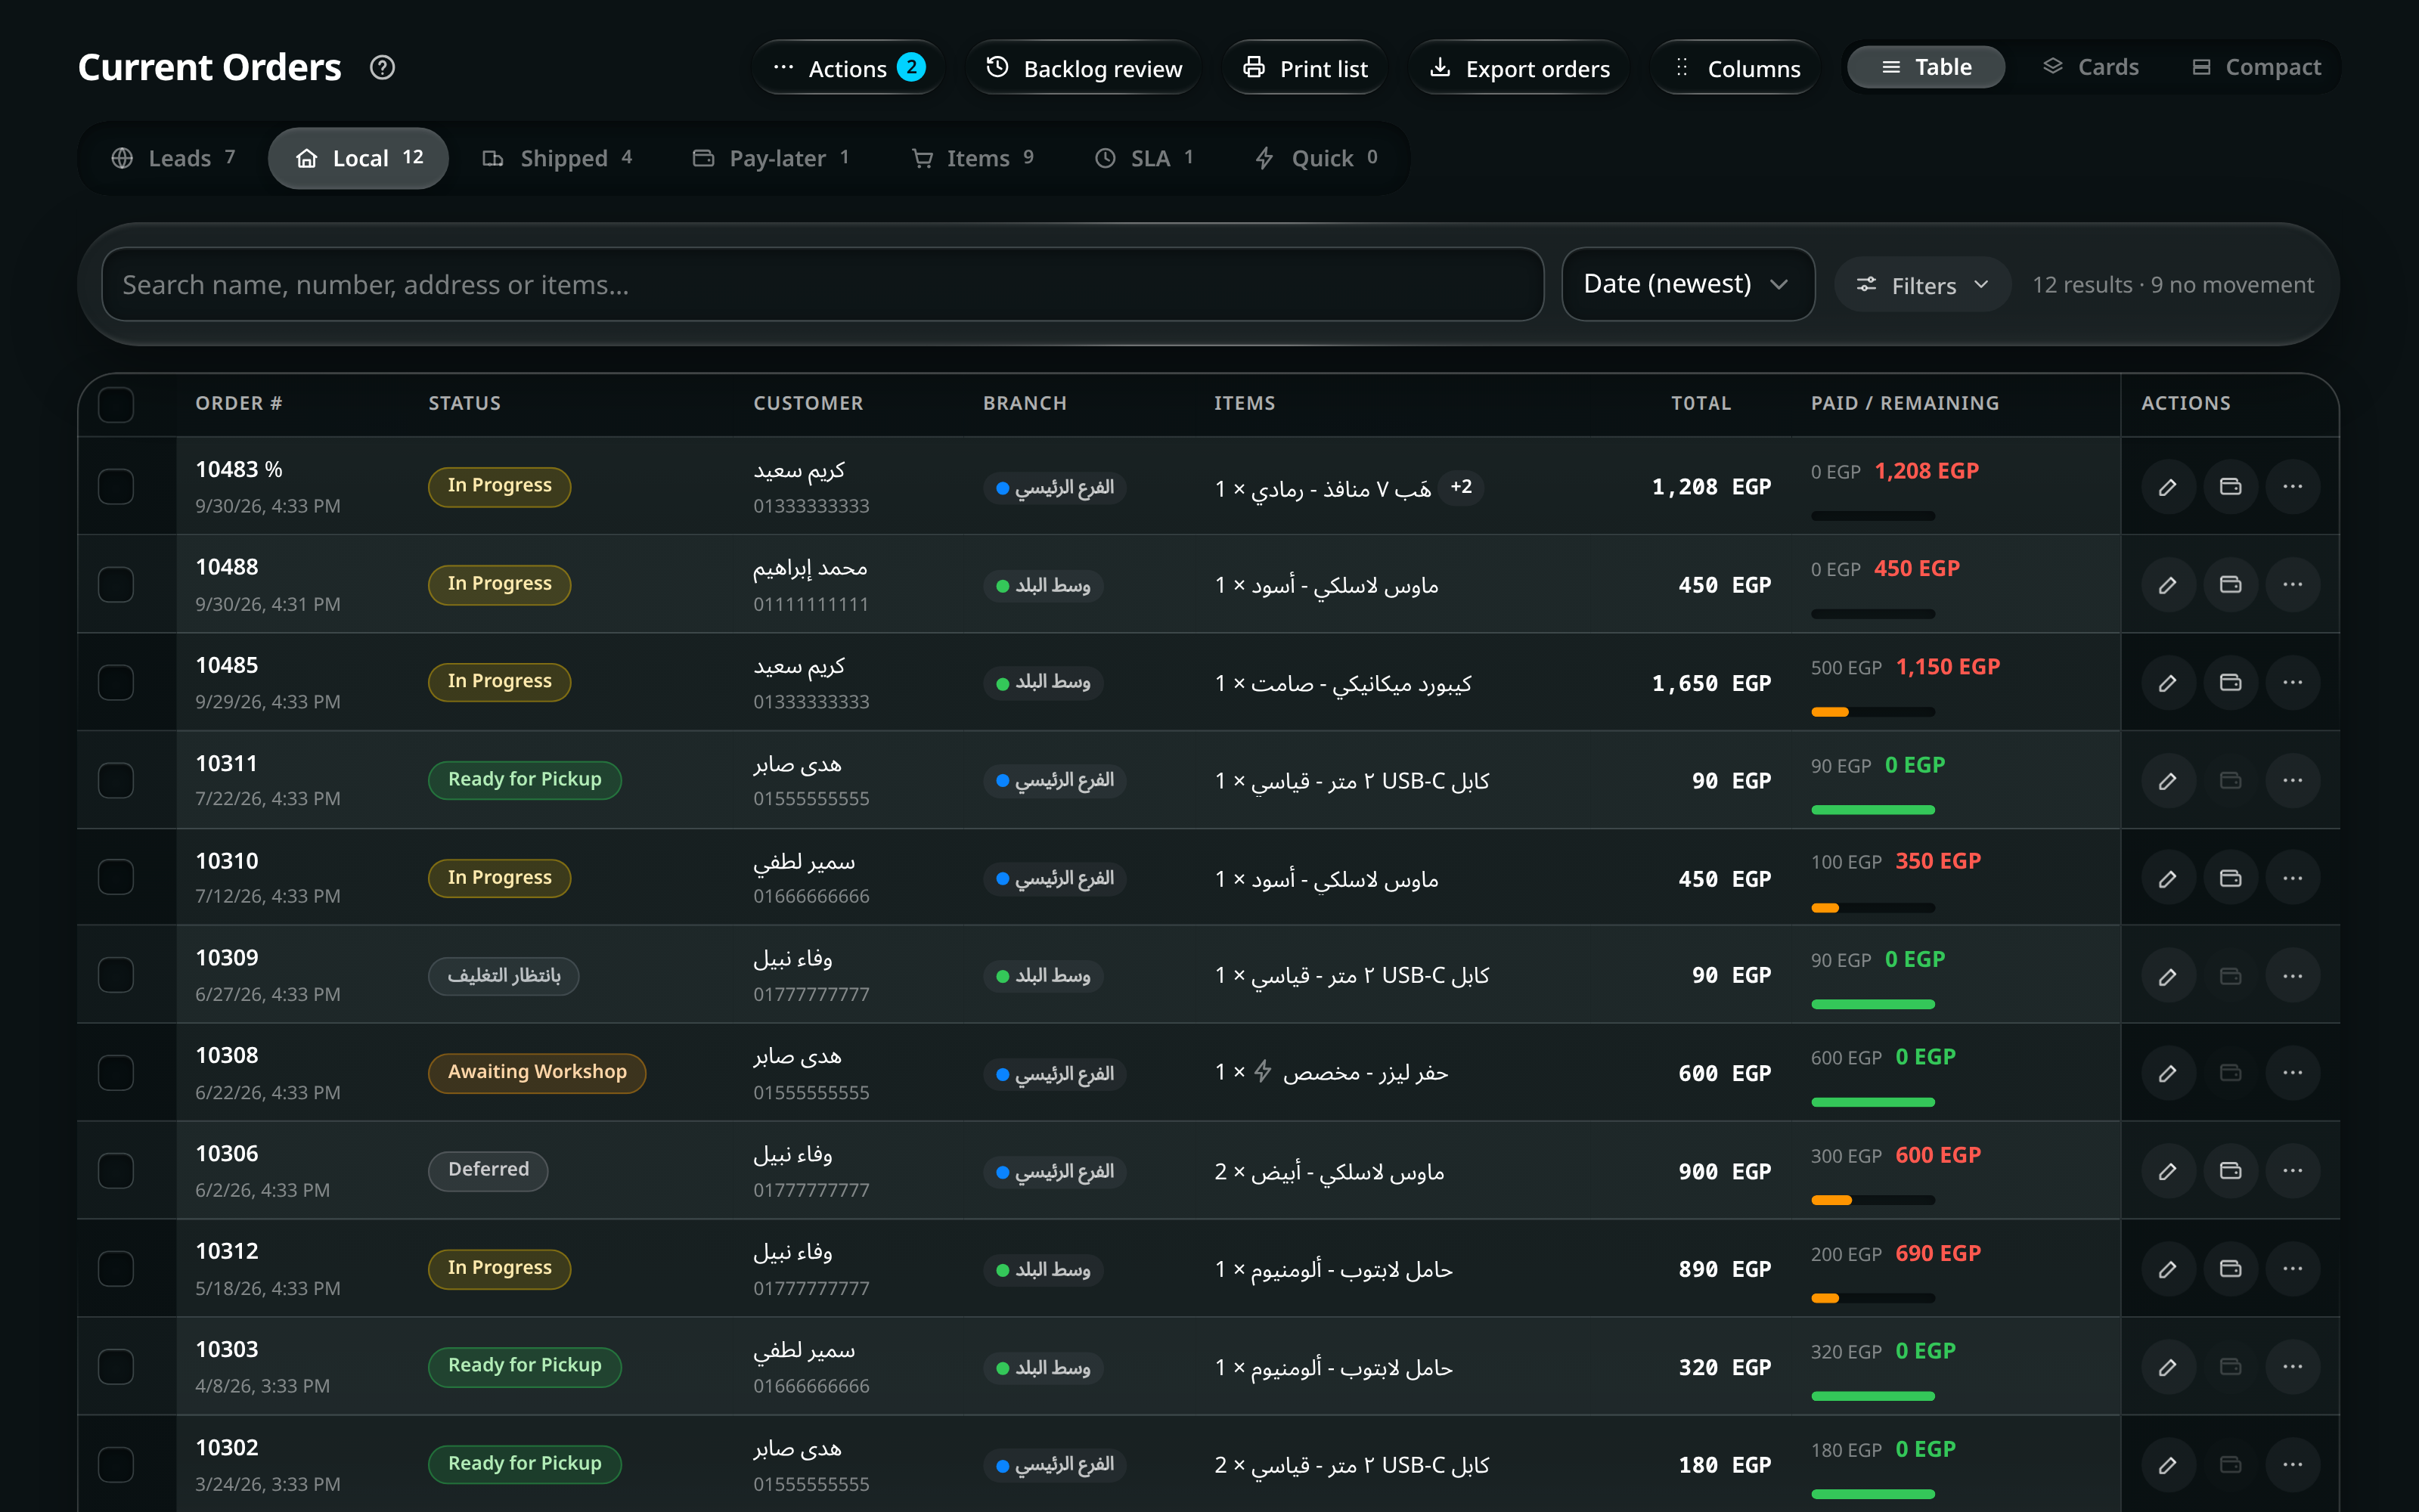Switch to the Leads tab

[x=173, y=158]
